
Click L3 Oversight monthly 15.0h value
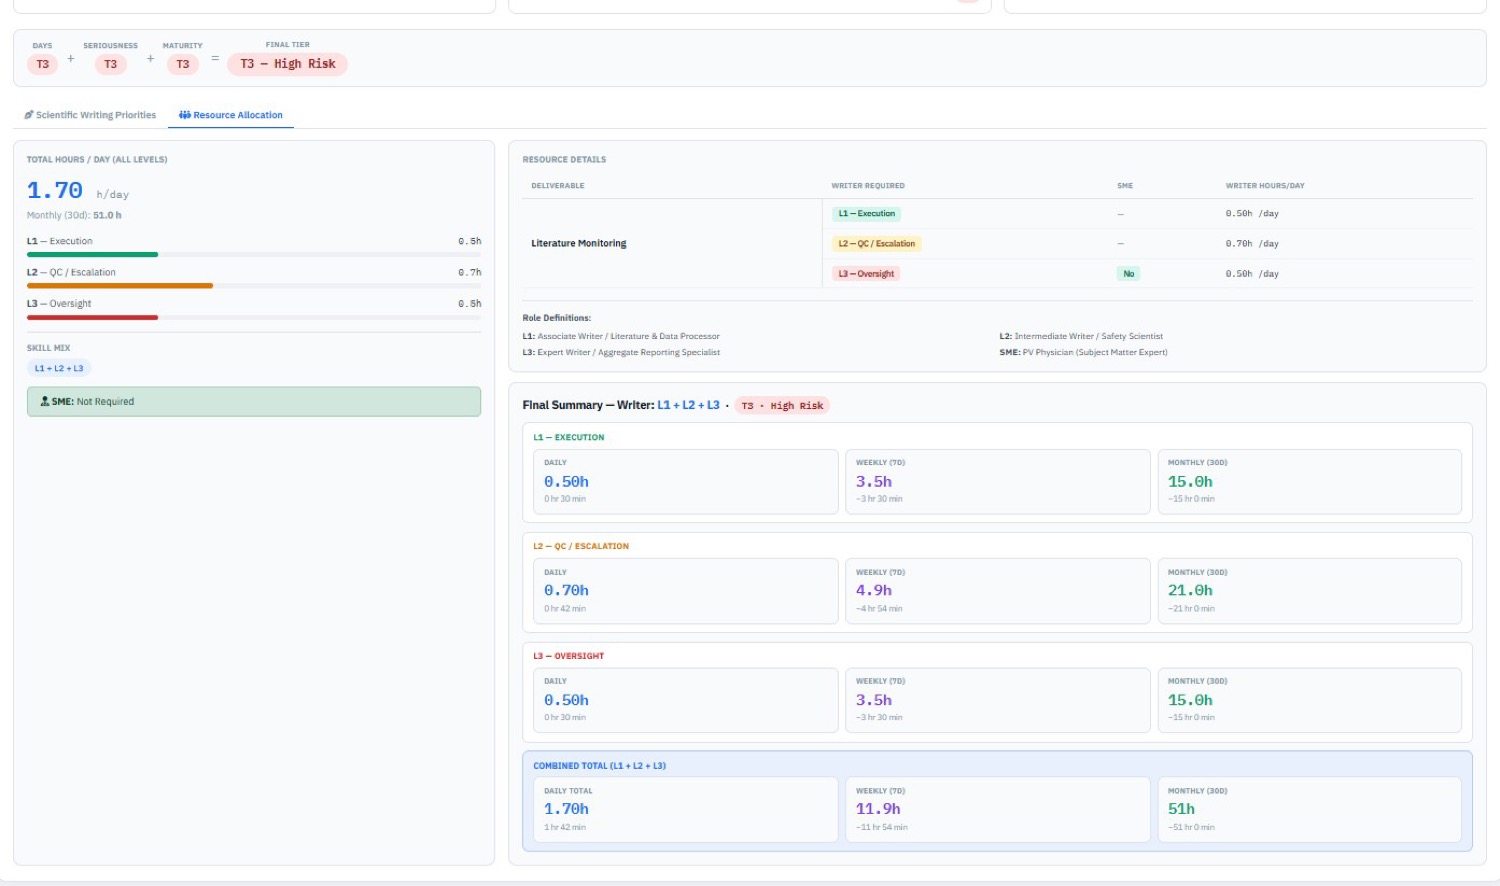tap(1190, 701)
